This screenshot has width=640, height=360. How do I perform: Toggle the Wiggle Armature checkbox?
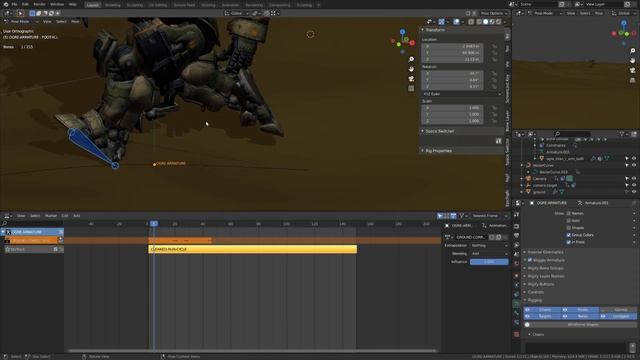pos(530,260)
